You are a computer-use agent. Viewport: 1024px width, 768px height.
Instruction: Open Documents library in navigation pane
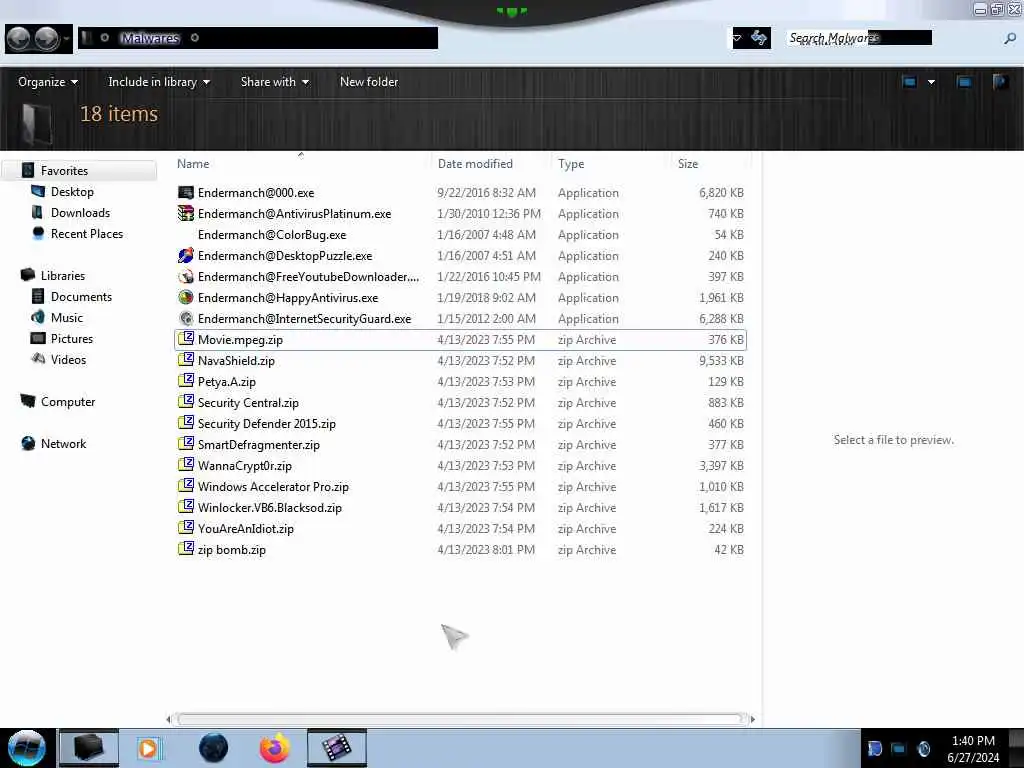click(81, 296)
